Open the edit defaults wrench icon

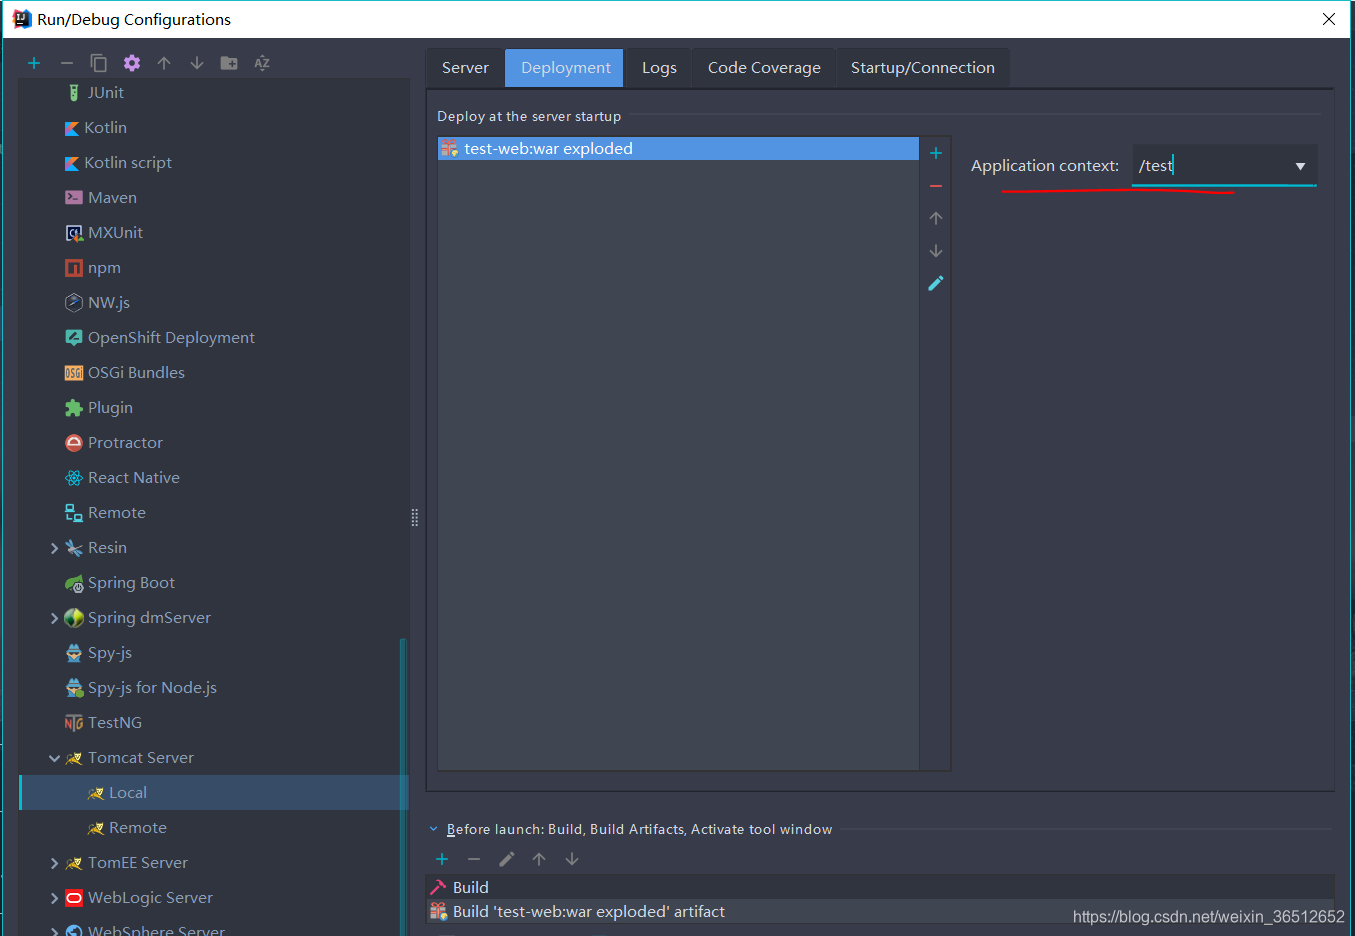coord(132,63)
